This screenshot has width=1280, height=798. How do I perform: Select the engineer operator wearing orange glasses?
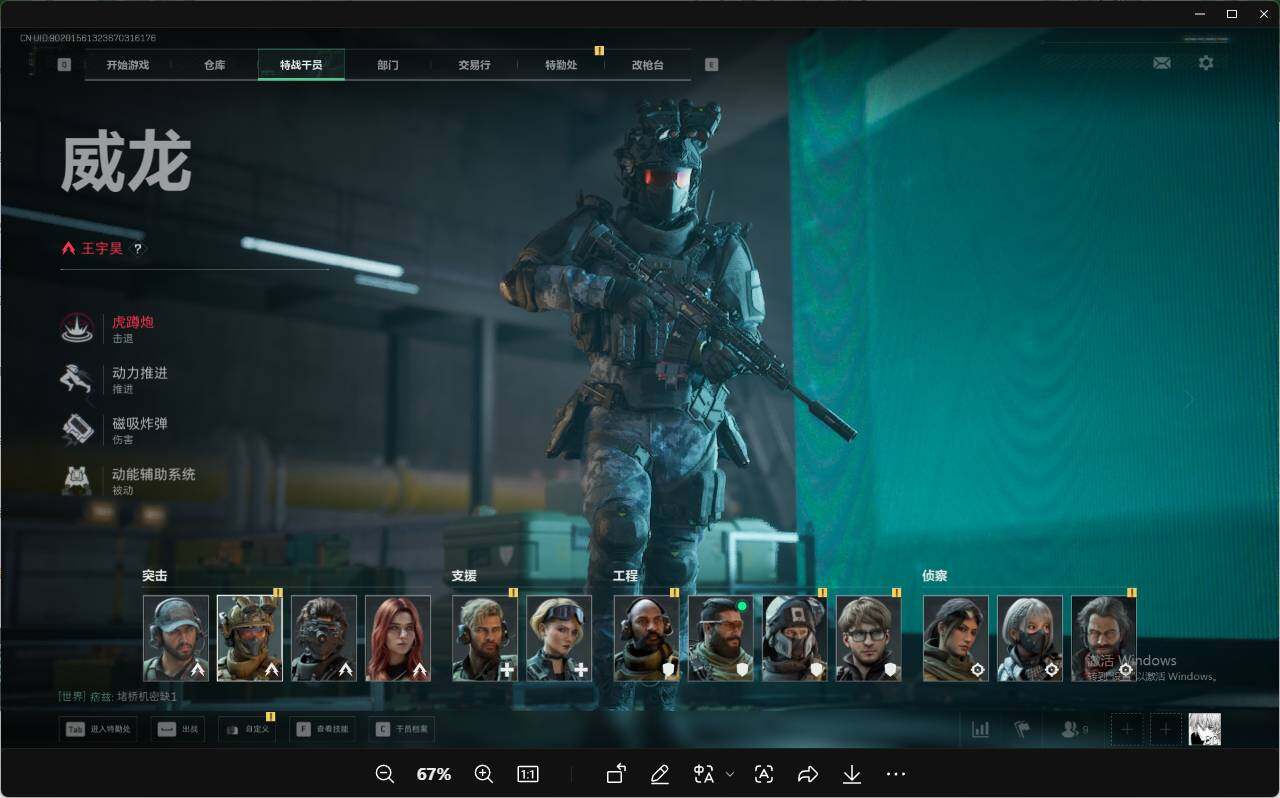(721, 638)
